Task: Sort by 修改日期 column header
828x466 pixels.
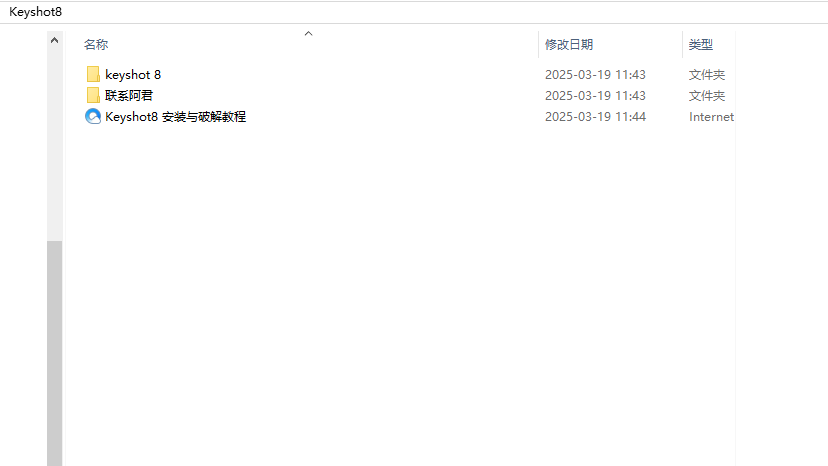Action: (x=569, y=44)
